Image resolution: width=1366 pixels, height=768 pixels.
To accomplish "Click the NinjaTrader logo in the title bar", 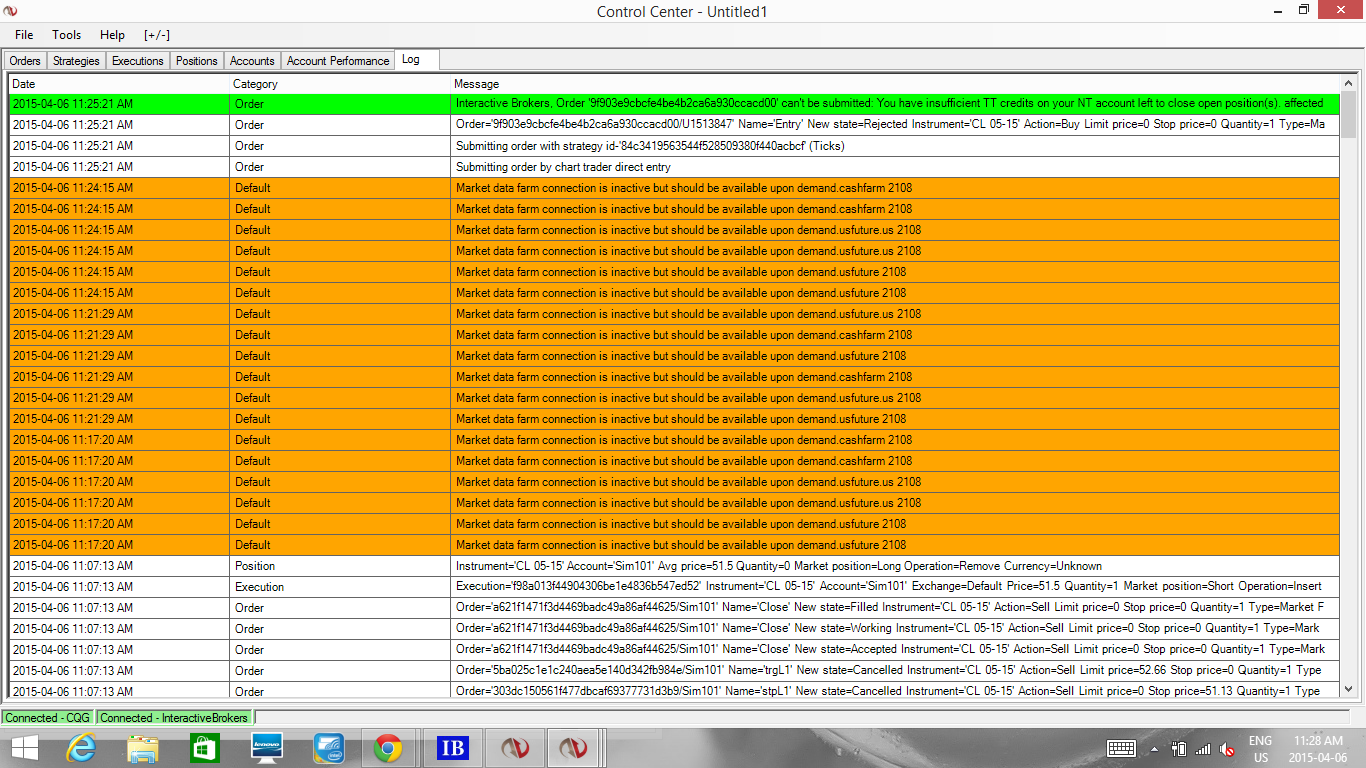I will pyautogui.click(x=11, y=11).
